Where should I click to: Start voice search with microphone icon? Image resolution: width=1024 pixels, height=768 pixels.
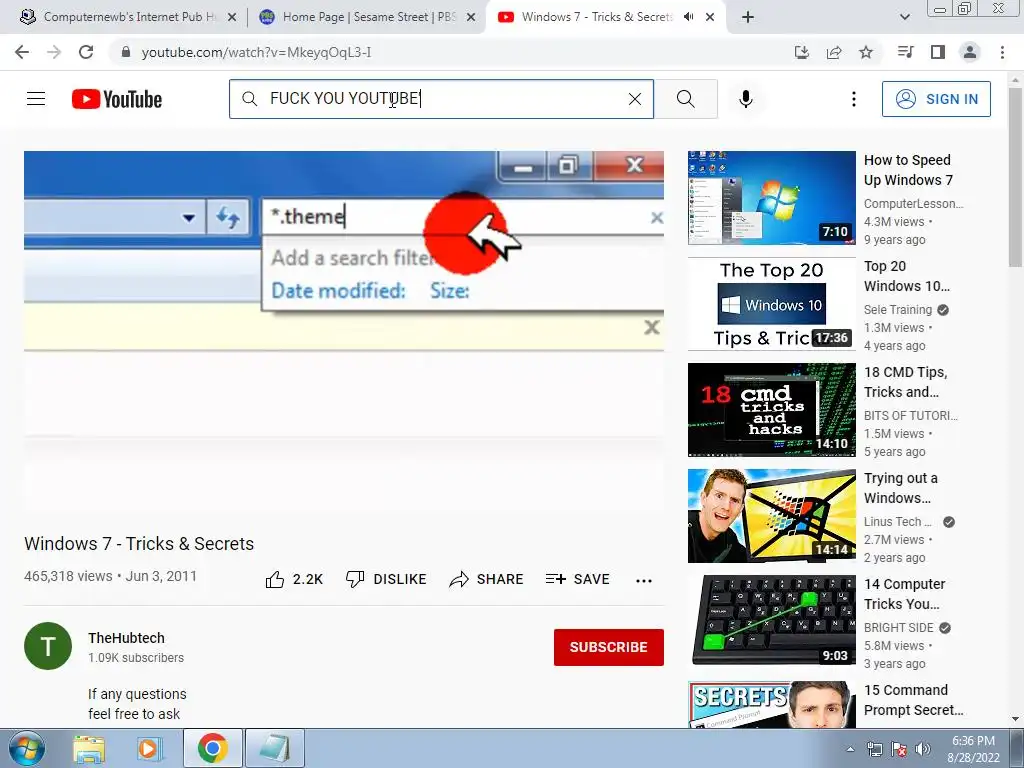point(746,99)
